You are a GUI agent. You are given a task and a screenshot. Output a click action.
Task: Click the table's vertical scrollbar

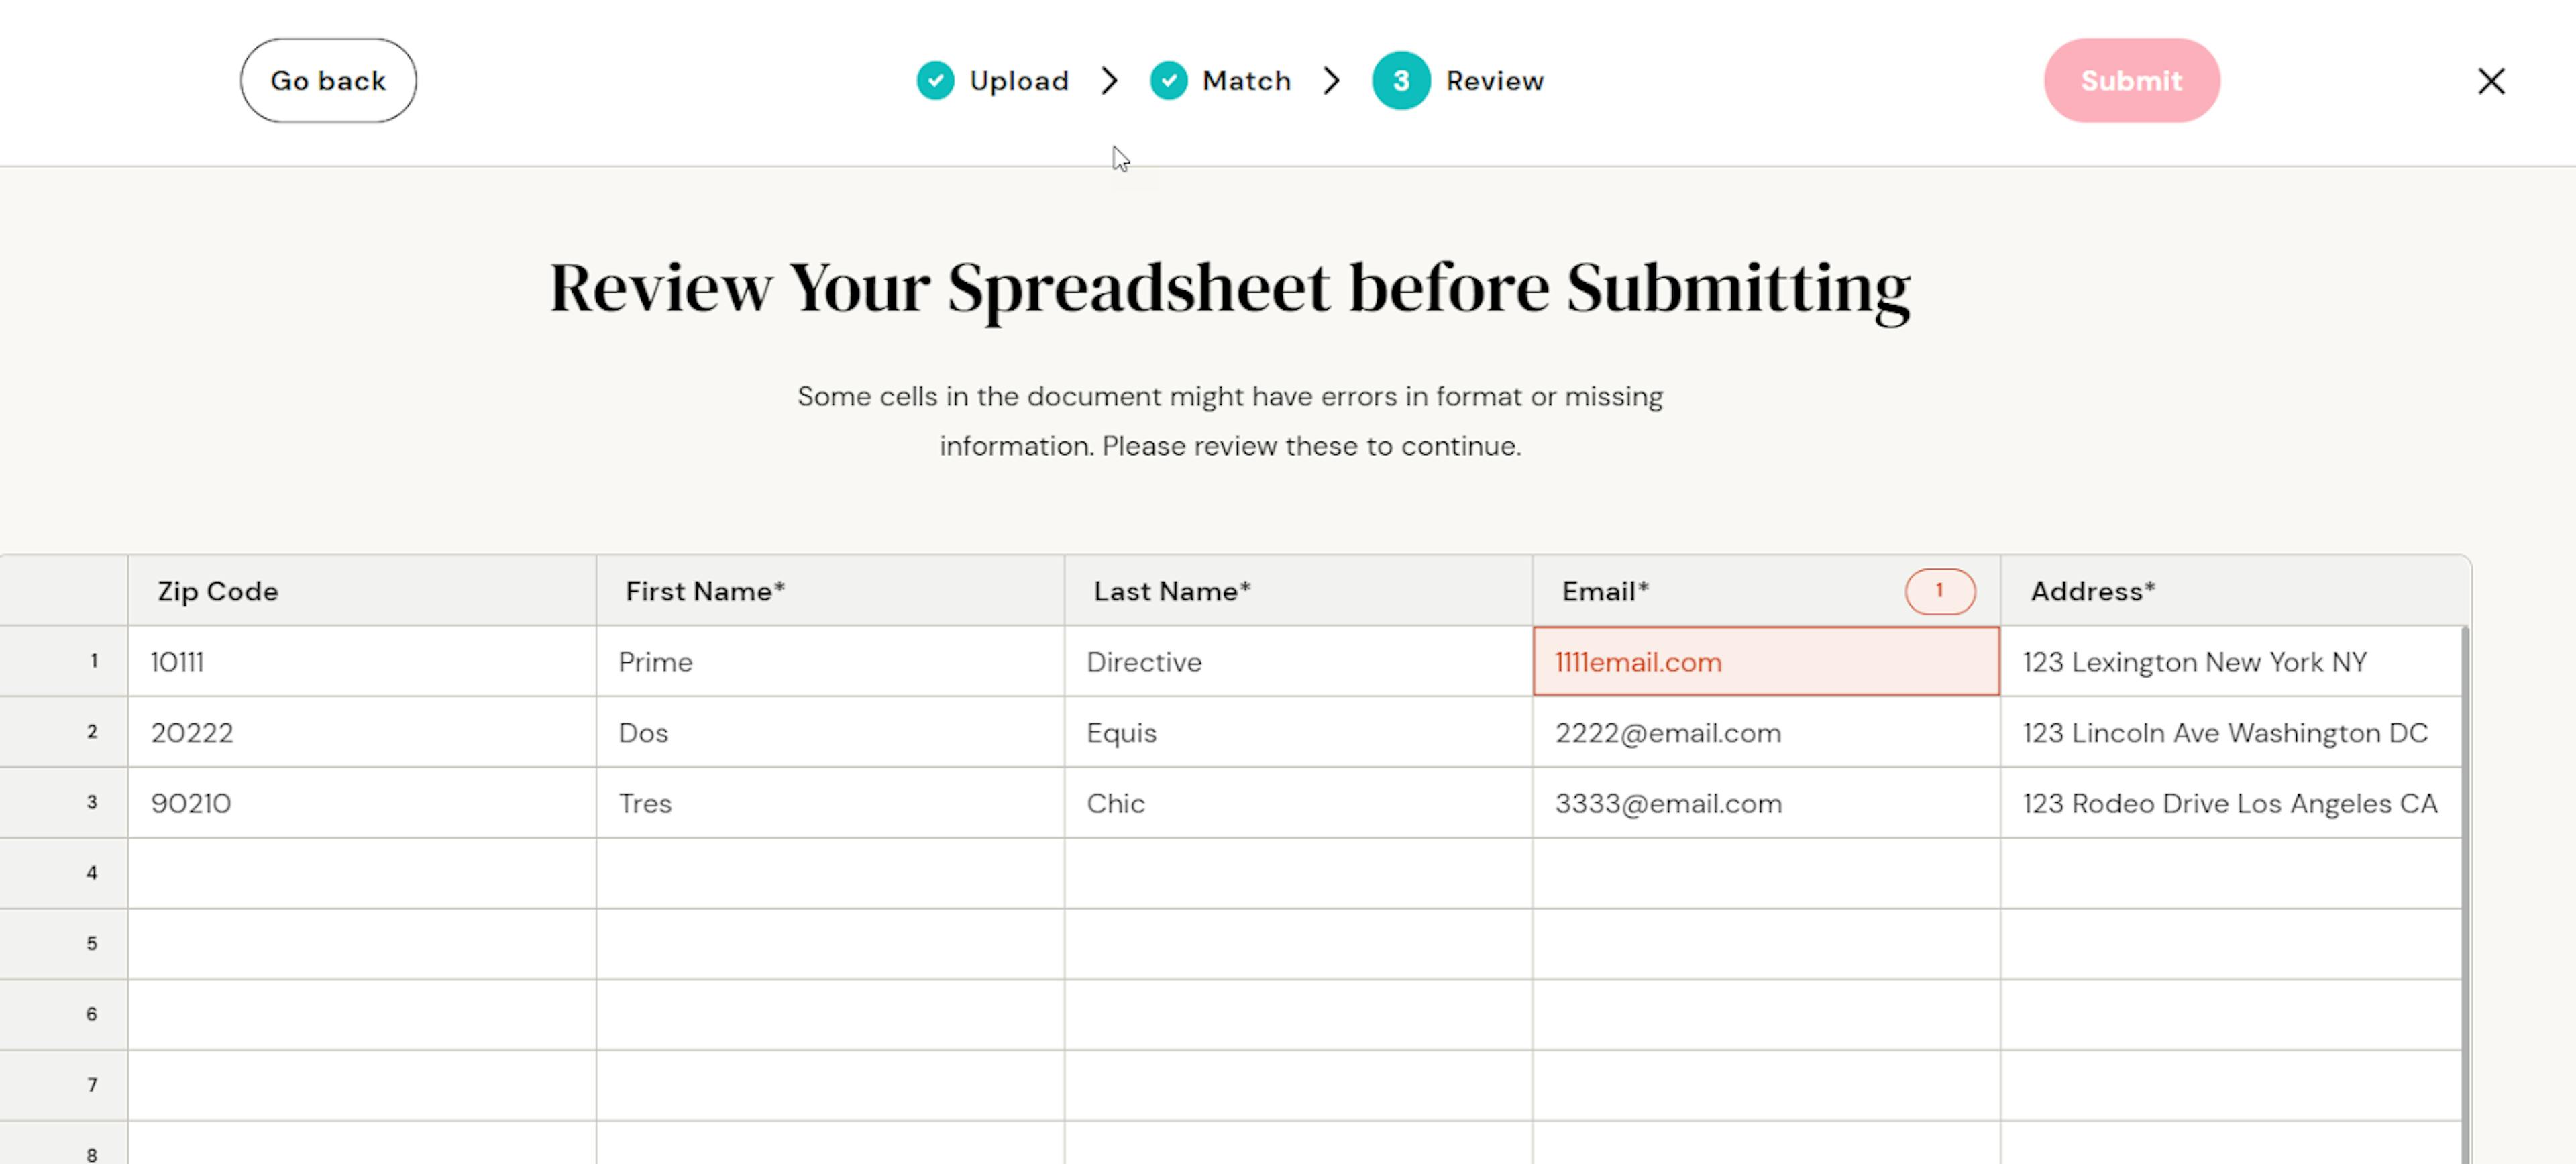tap(2464, 890)
